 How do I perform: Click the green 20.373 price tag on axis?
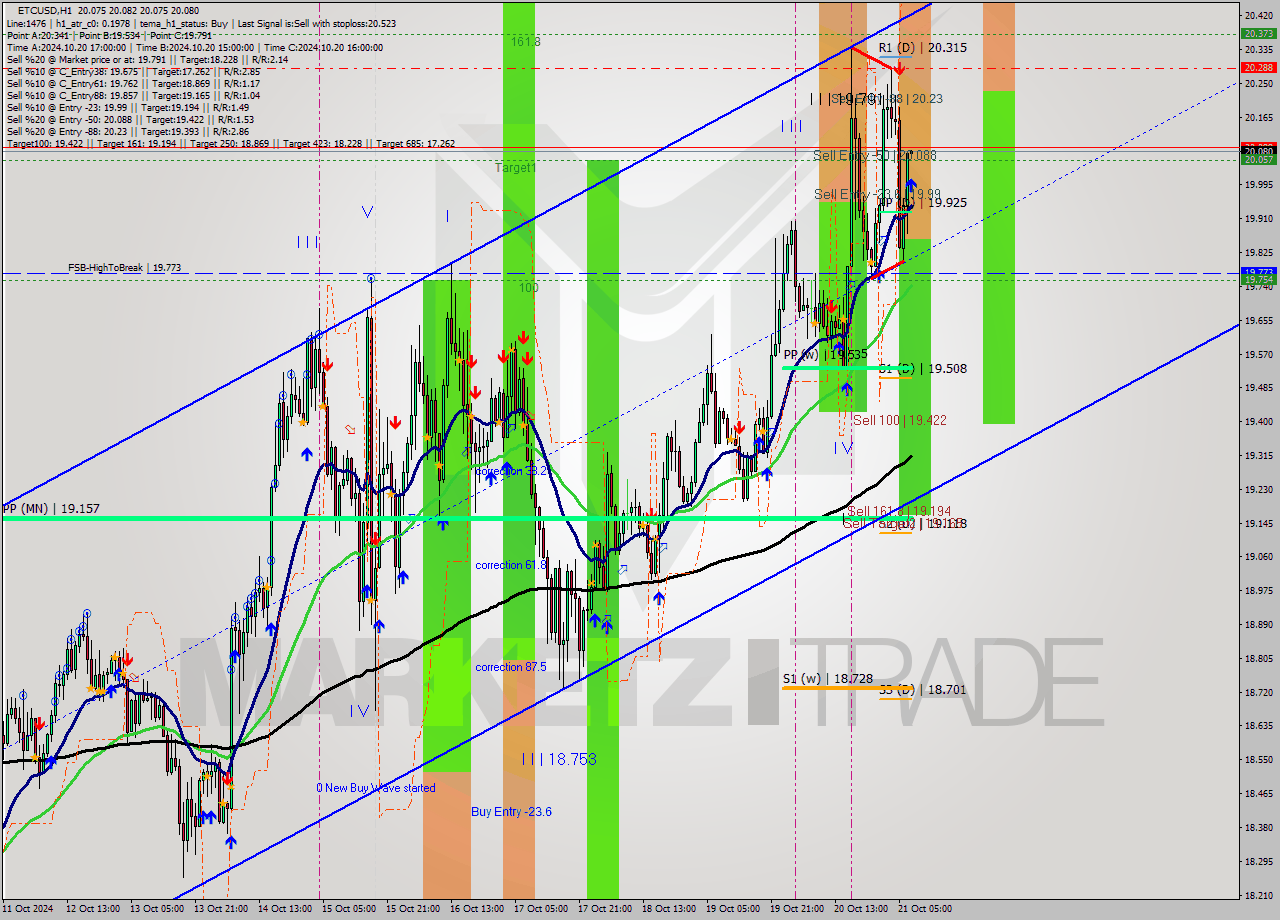[1258, 33]
